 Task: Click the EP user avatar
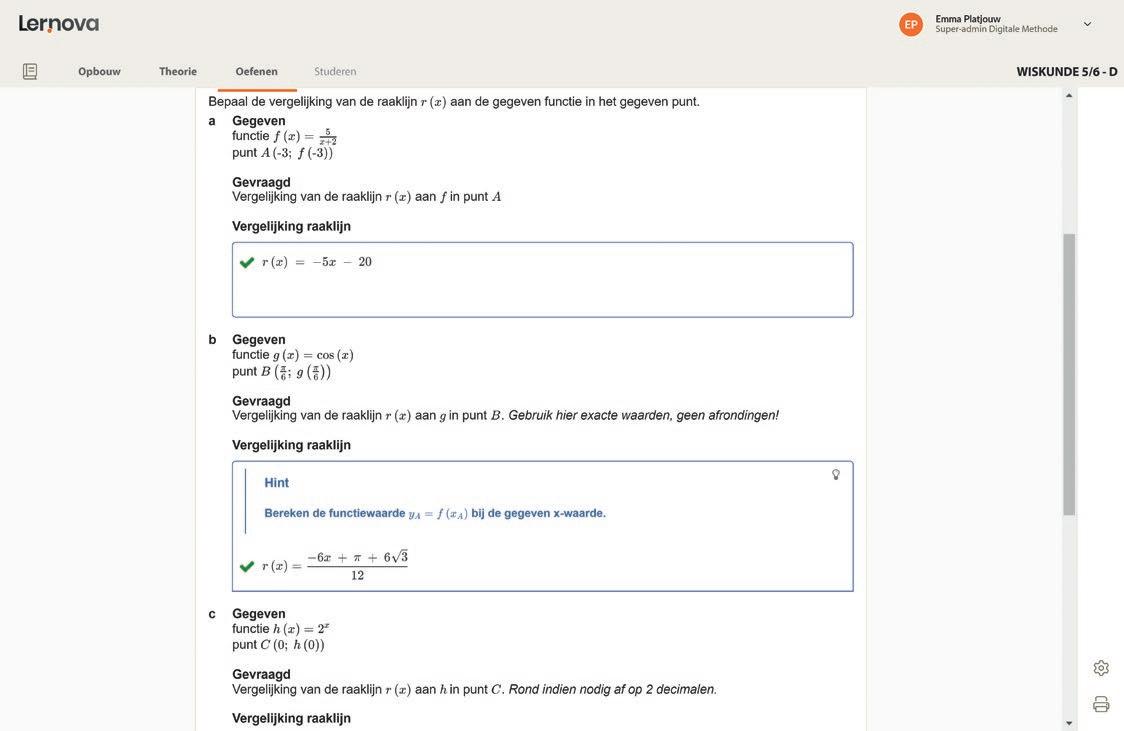[x=911, y=24]
